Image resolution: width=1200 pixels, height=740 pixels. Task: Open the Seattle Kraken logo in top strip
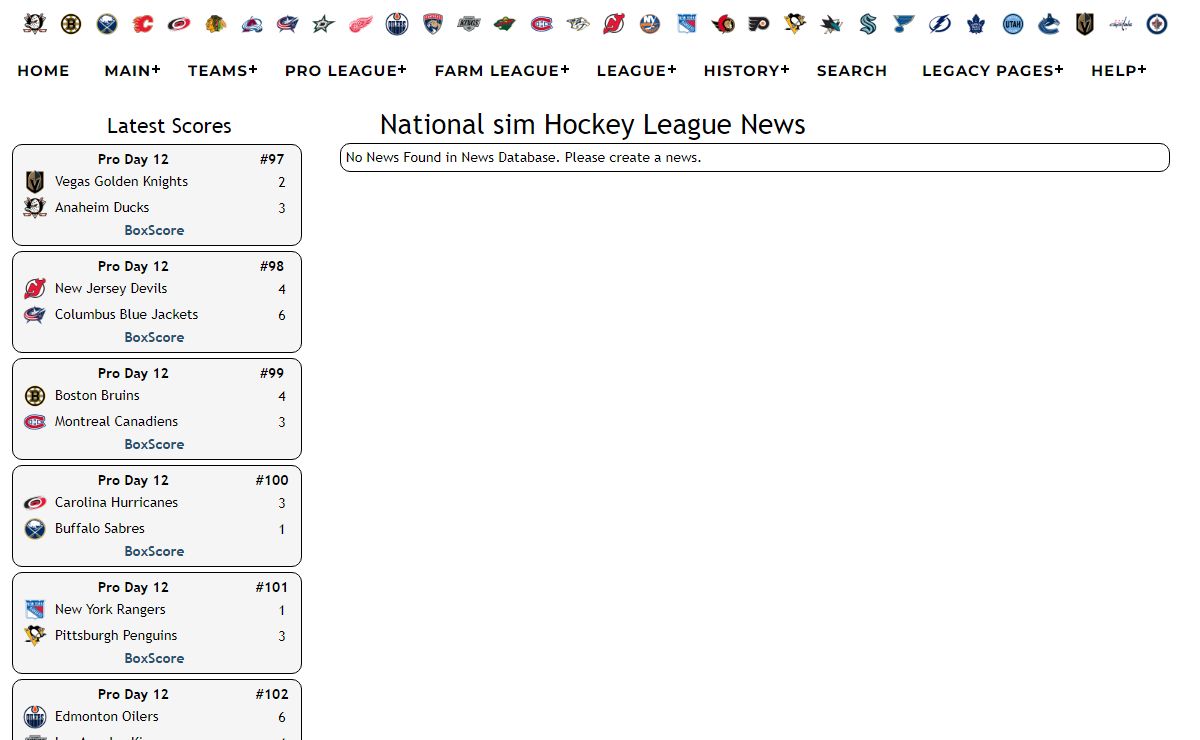[868, 24]
